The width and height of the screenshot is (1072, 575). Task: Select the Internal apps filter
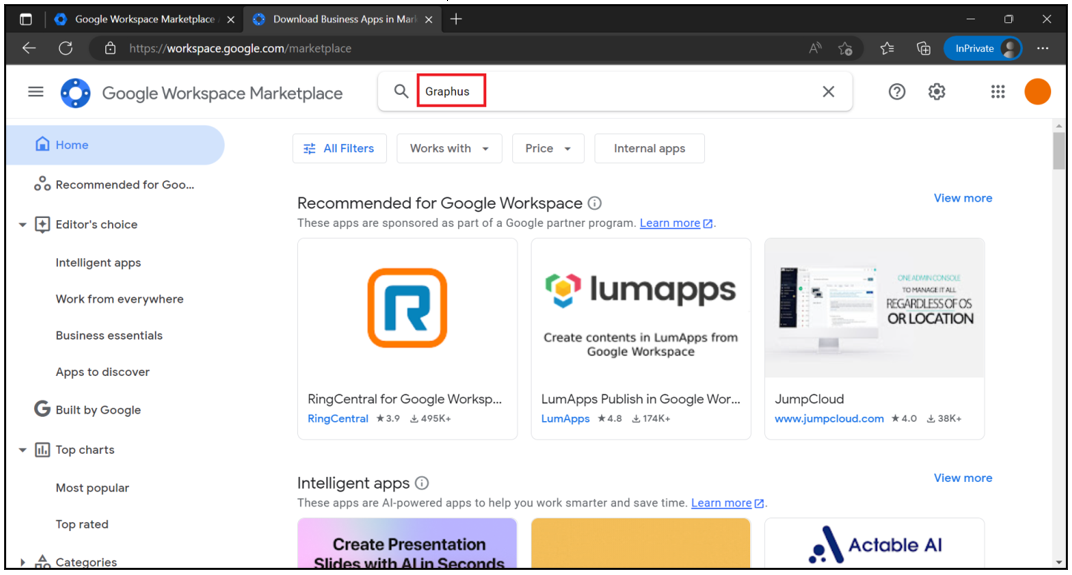649,148
